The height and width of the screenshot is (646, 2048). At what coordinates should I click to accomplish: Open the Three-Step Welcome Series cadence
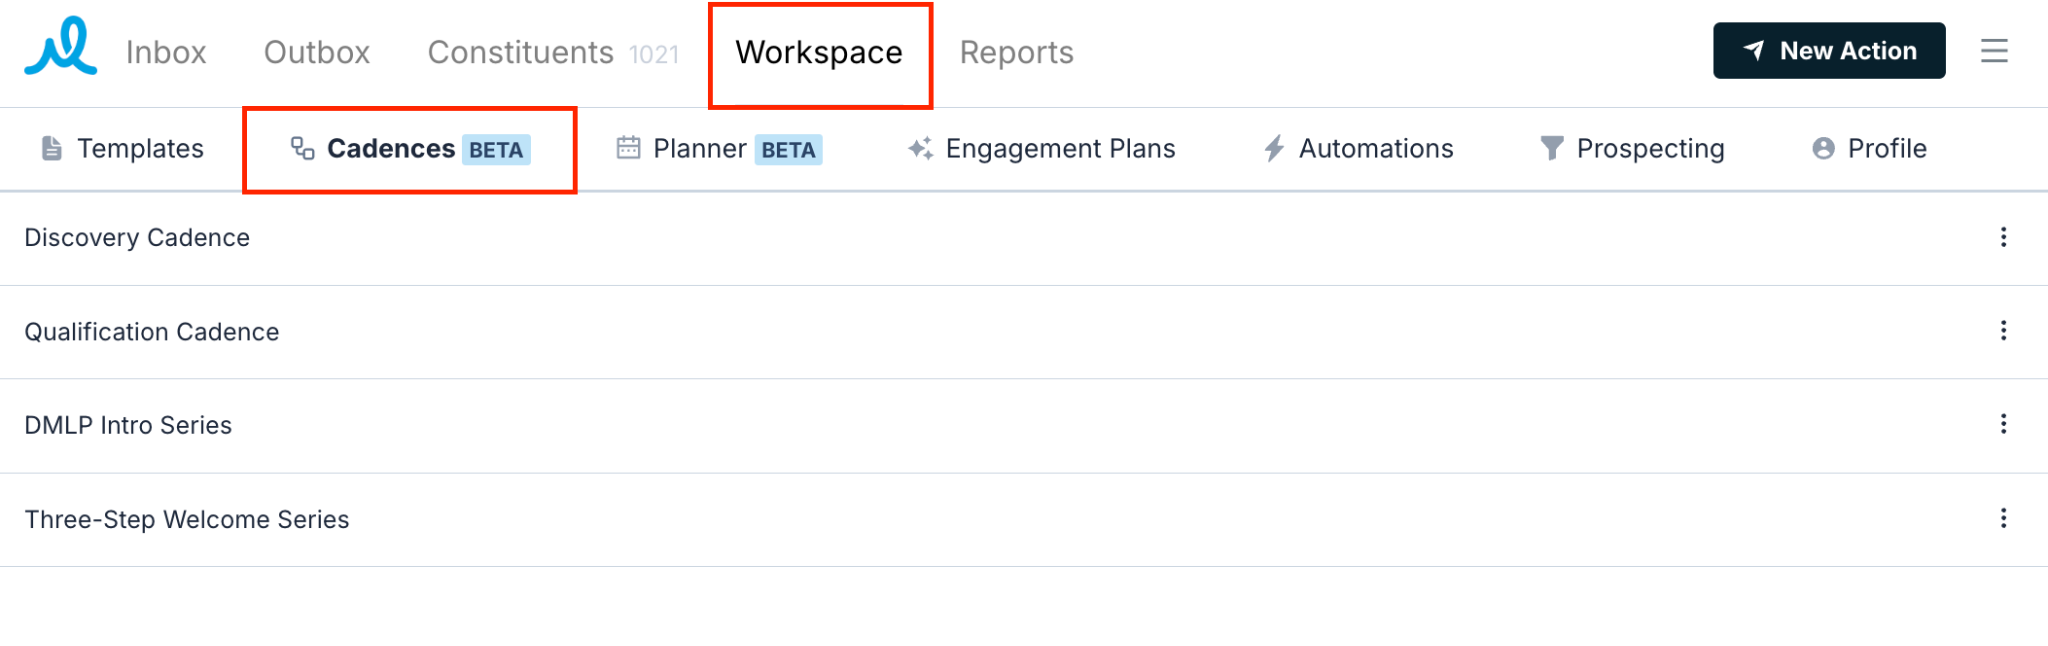(187, 520)
